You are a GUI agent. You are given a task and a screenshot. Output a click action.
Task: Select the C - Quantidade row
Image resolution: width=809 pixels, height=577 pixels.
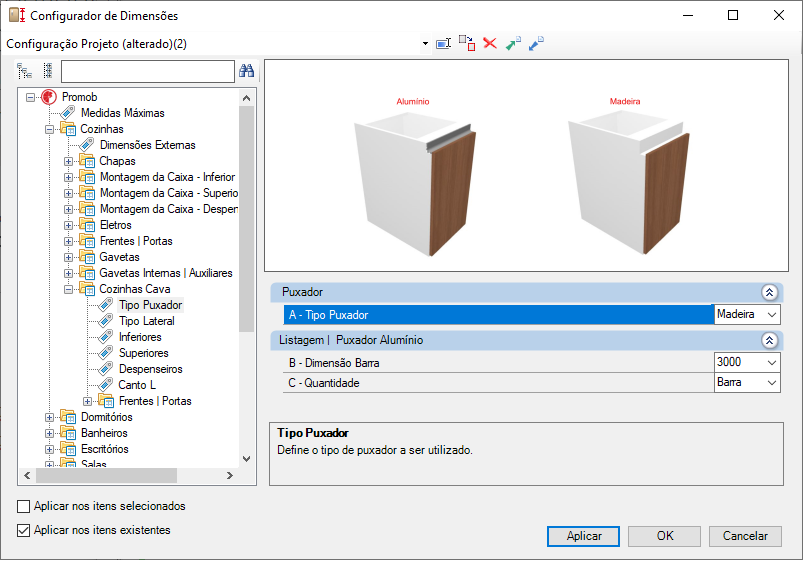(x=498, y=383)
